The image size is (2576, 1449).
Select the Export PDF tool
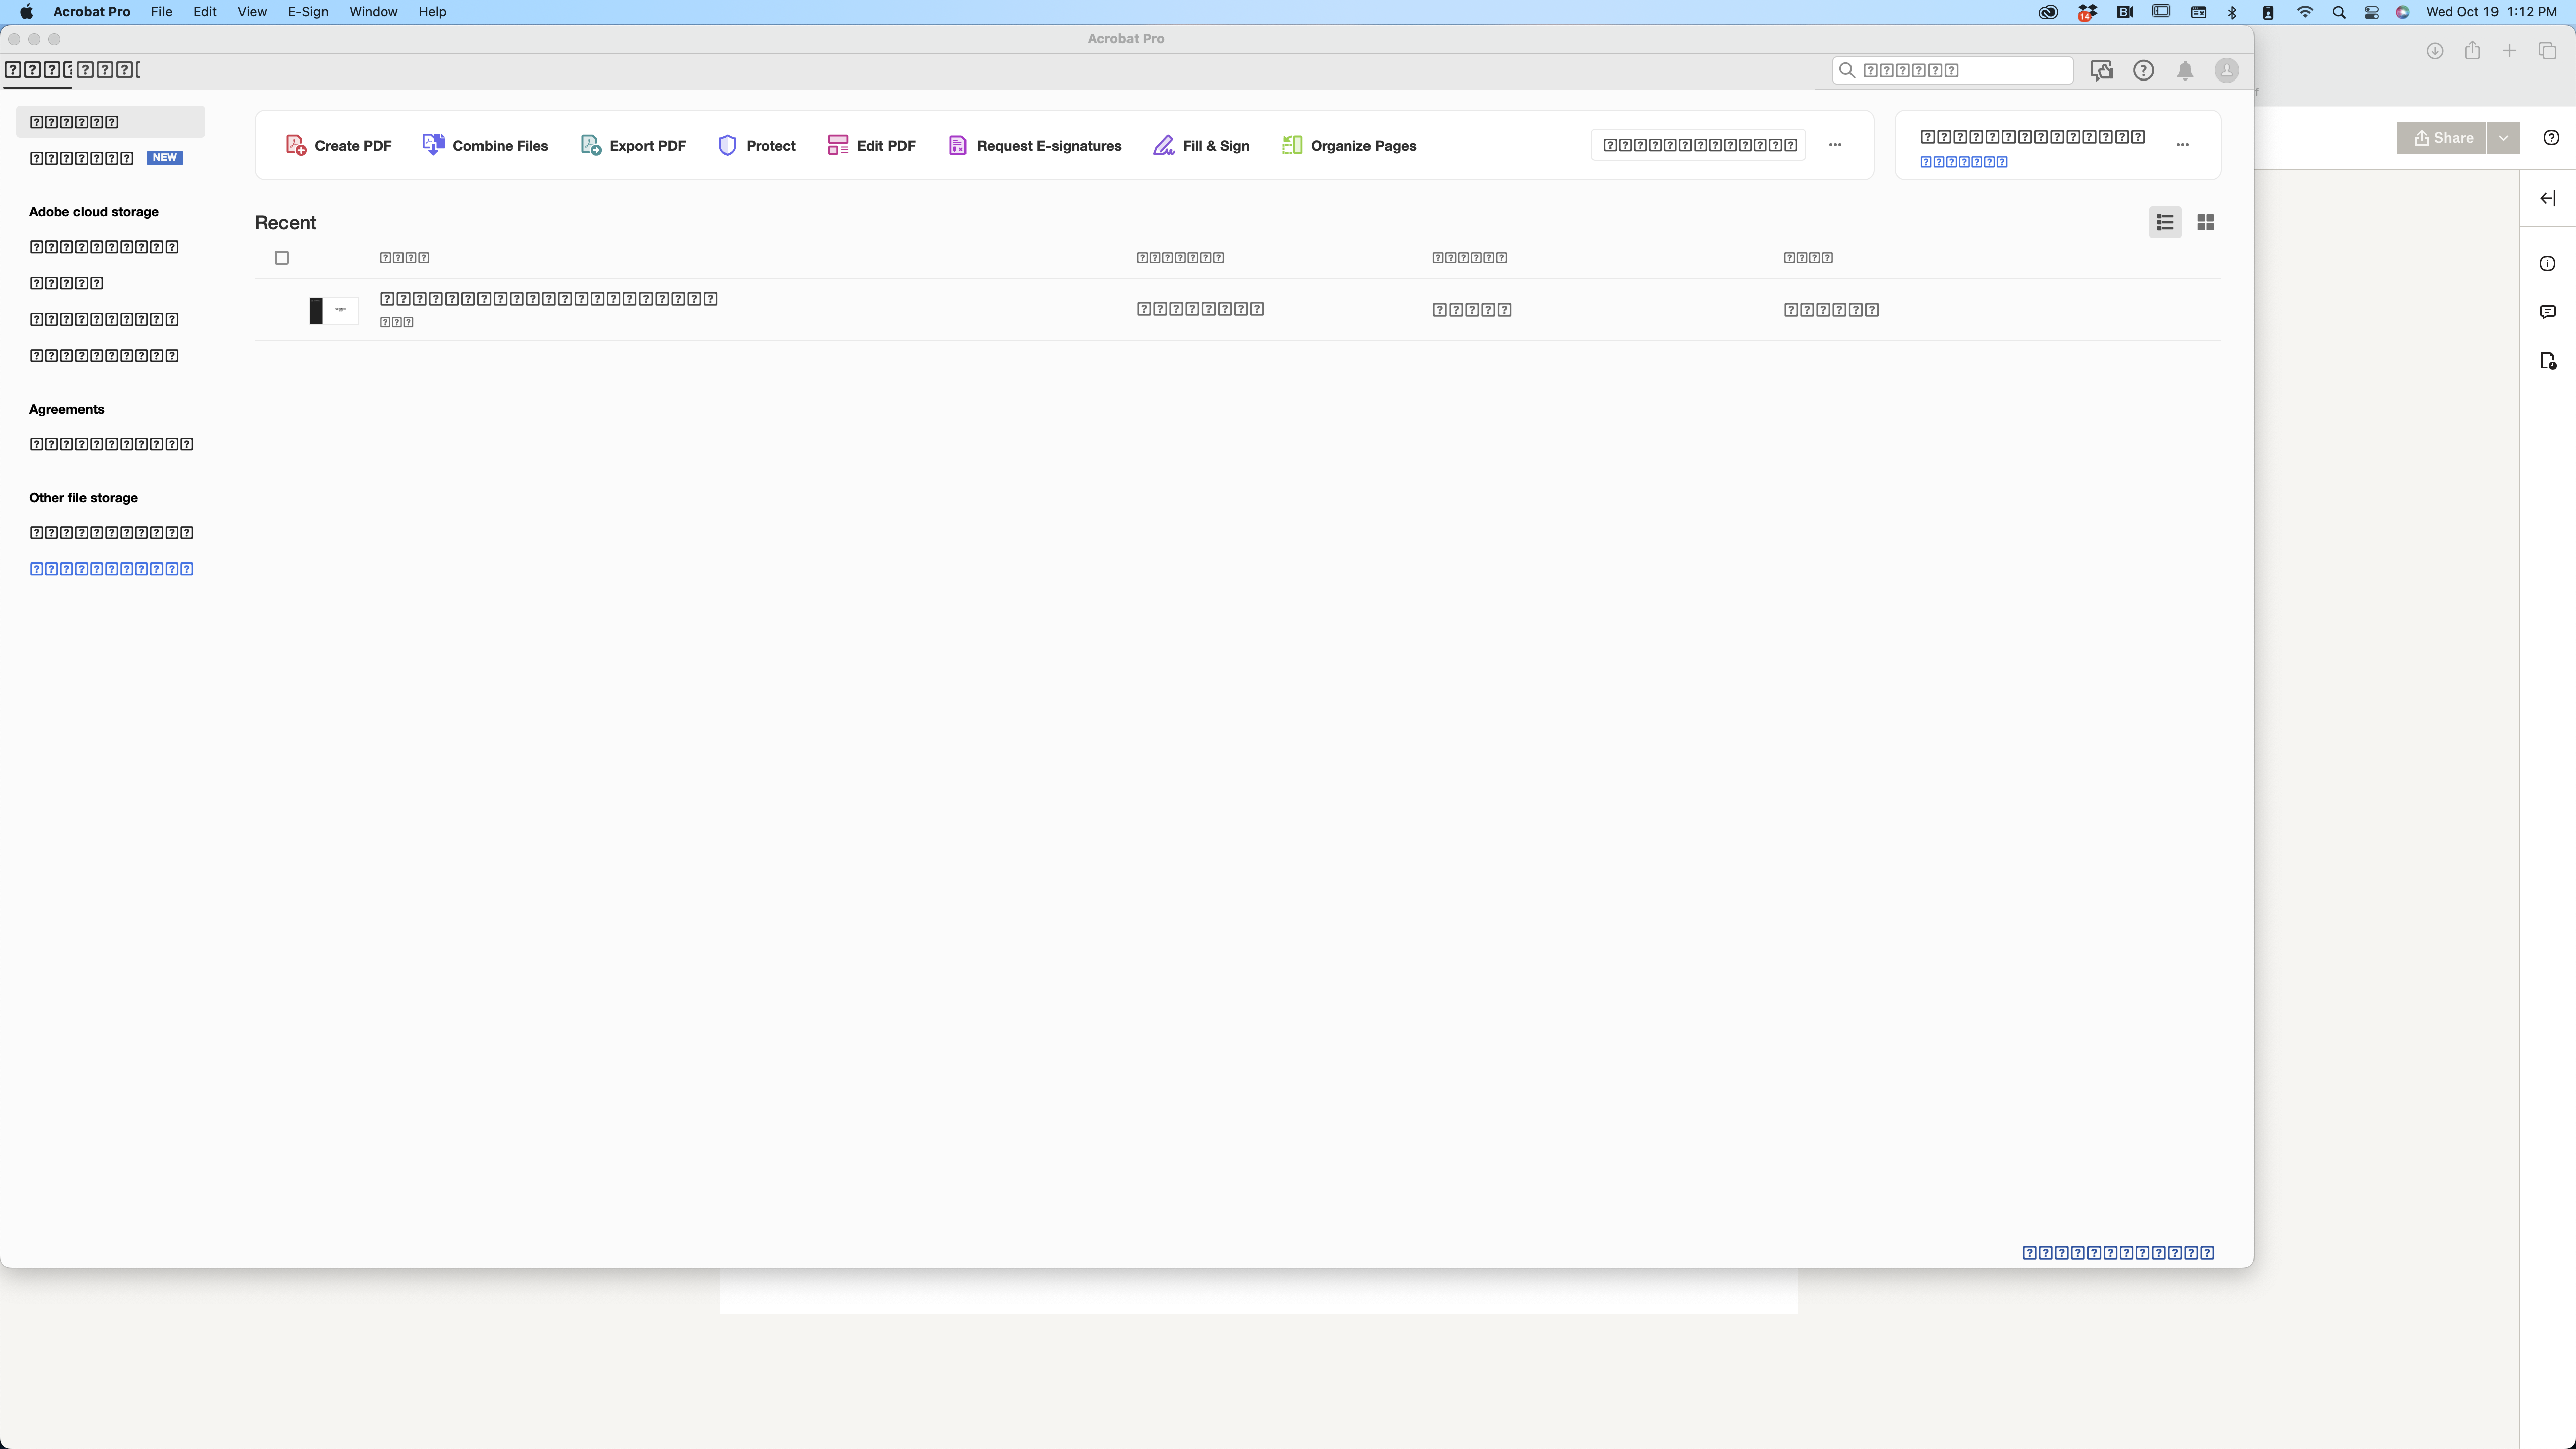tap(633, 145)
